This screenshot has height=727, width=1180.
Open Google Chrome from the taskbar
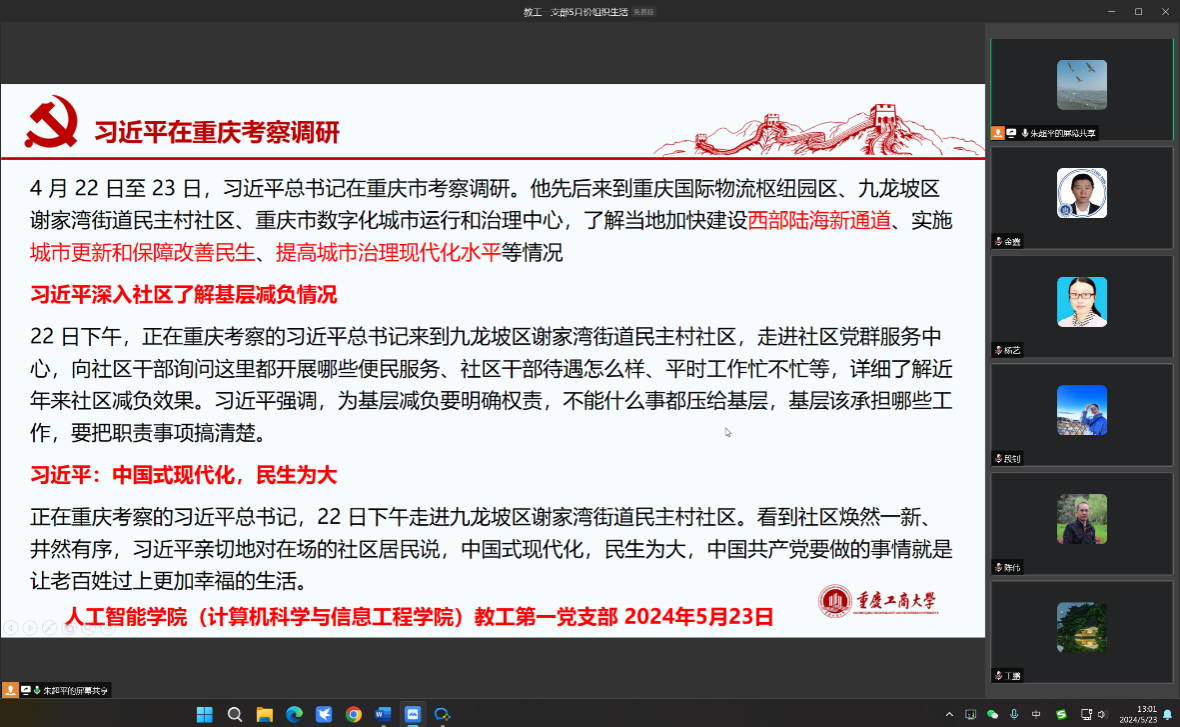(353, 714)
